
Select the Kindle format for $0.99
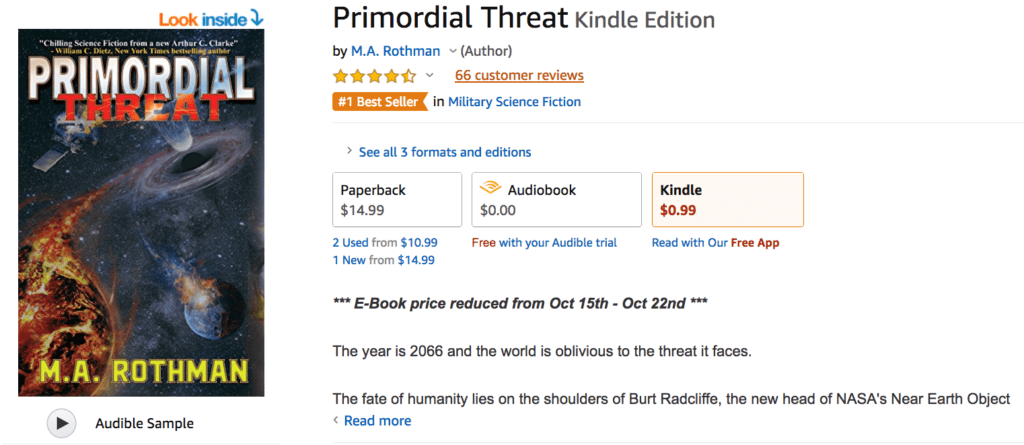pos(727,200)
